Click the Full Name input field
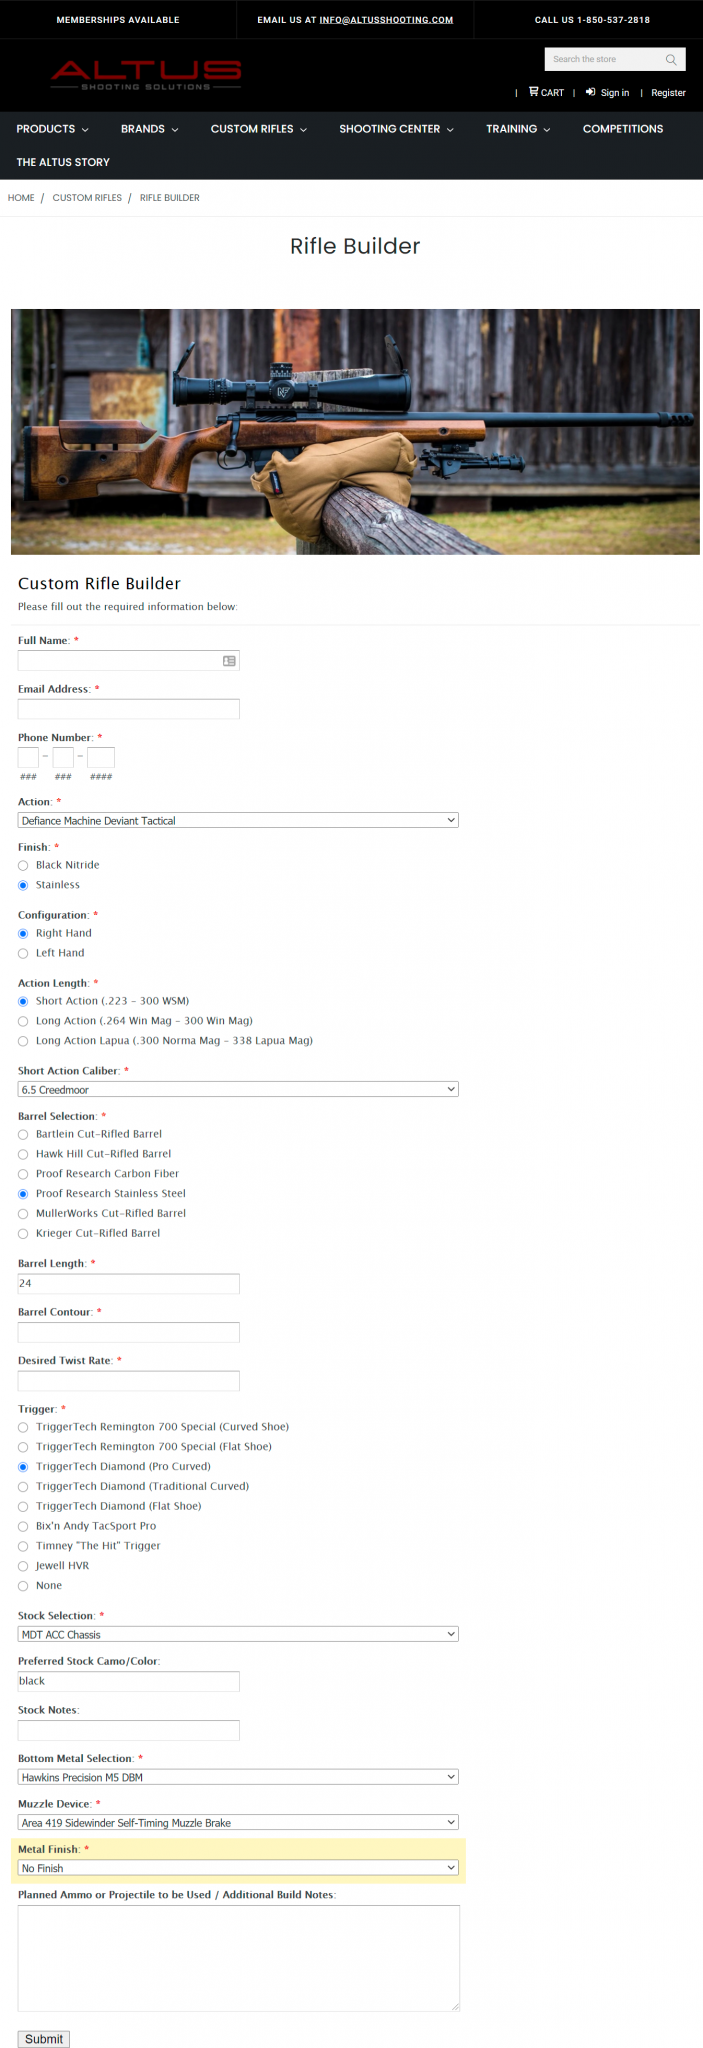703x2048 pixels. pos(128,661)
